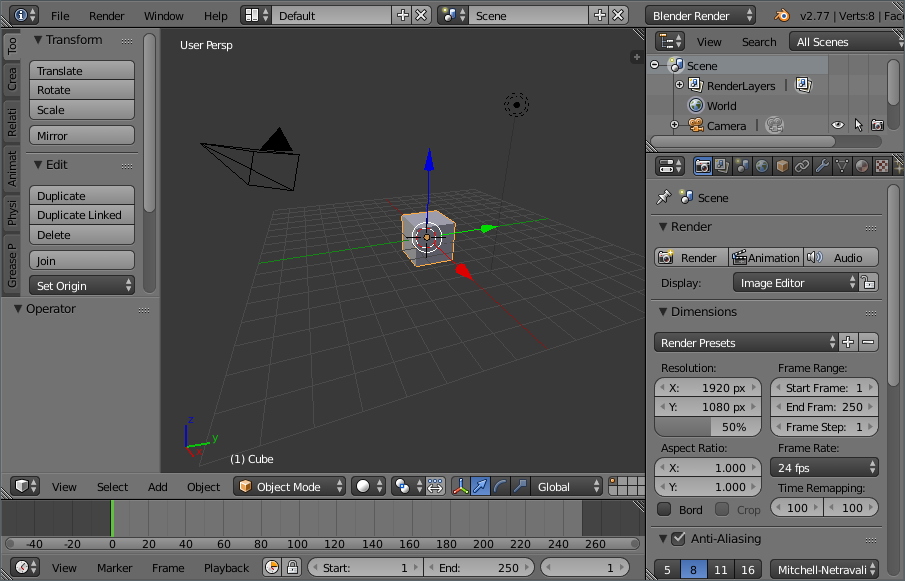Disable the Anti-Aliasing checkbox

679,539
